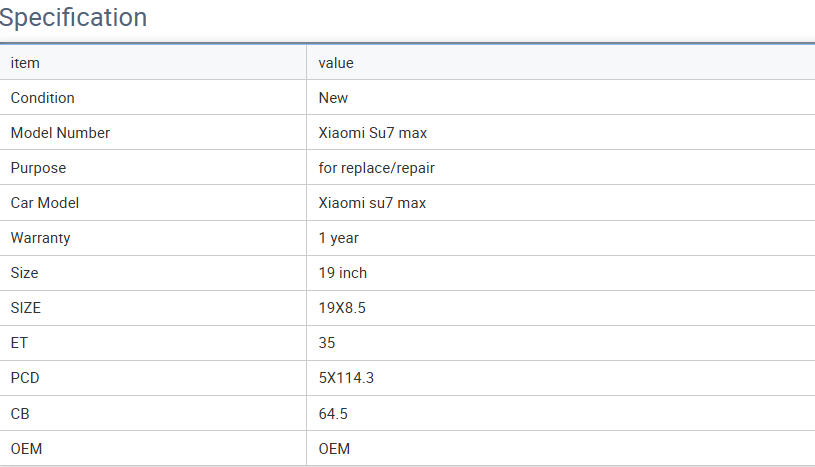
Task: Select the ET row label
Action: coord(19,343)
